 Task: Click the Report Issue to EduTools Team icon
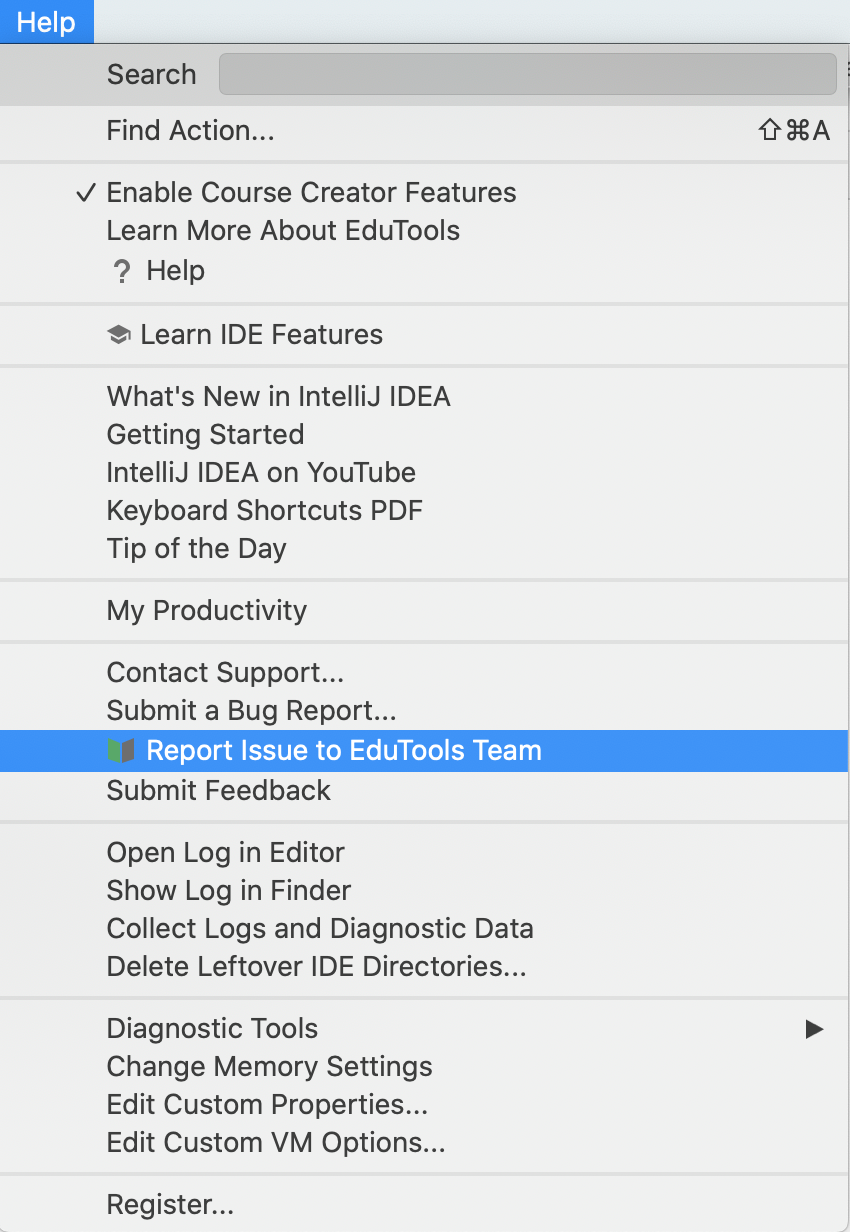120,751
